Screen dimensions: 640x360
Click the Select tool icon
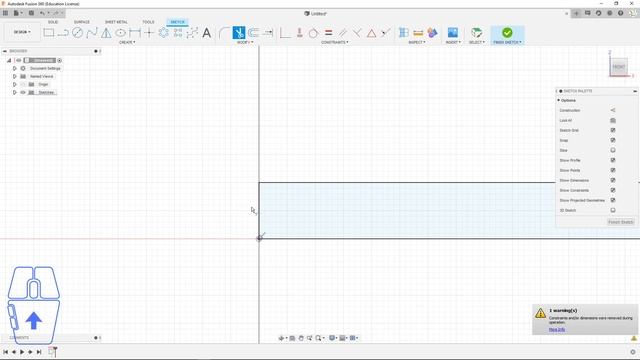pyautogui.click(x=476, y=33)
